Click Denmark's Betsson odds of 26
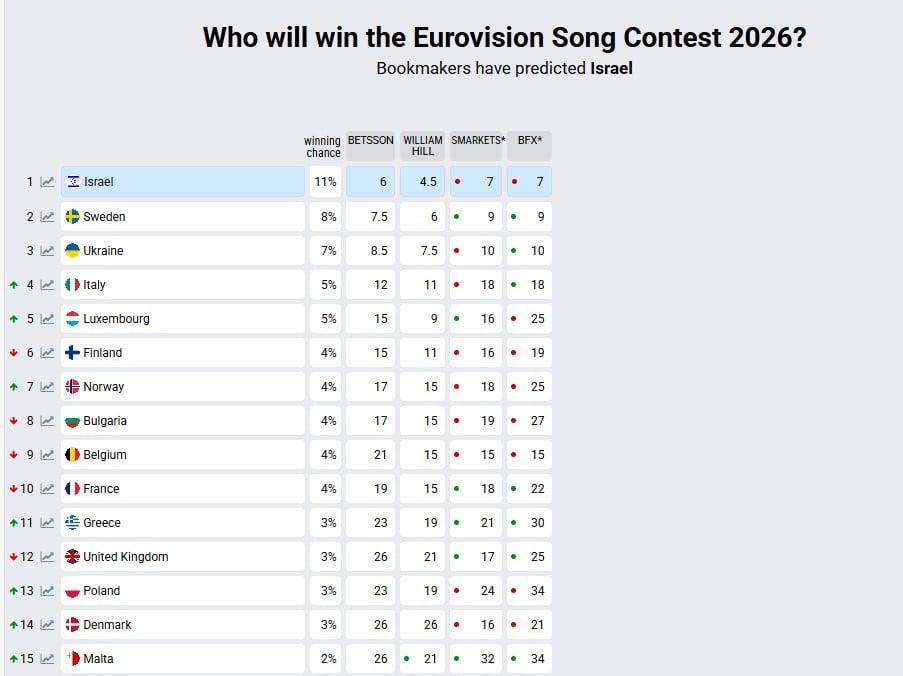 pyautogui.click(x=370, y=625)
